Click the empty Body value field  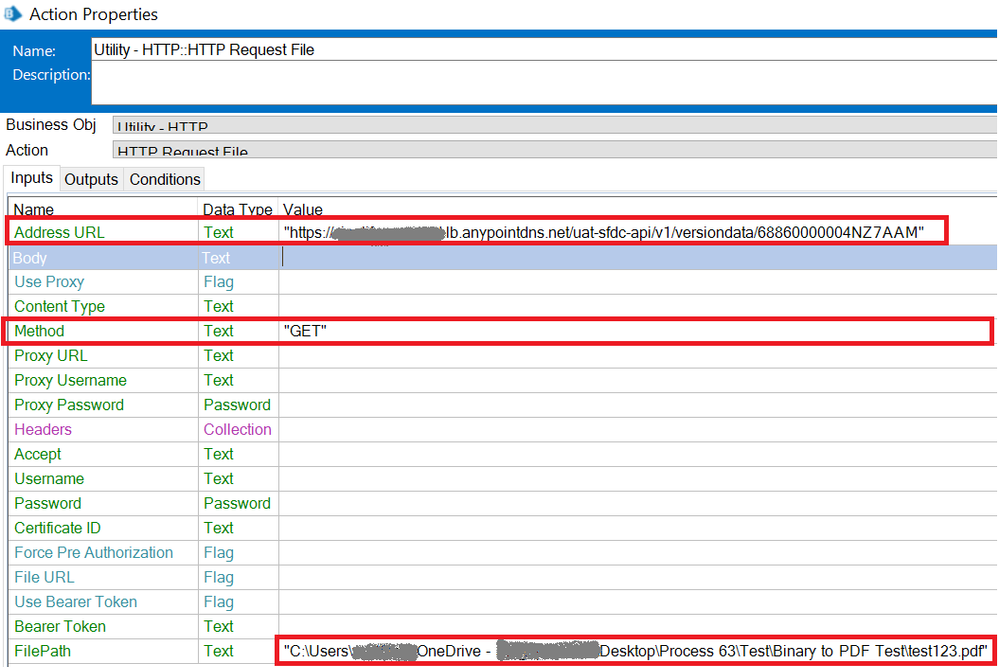tap(638, 257)
